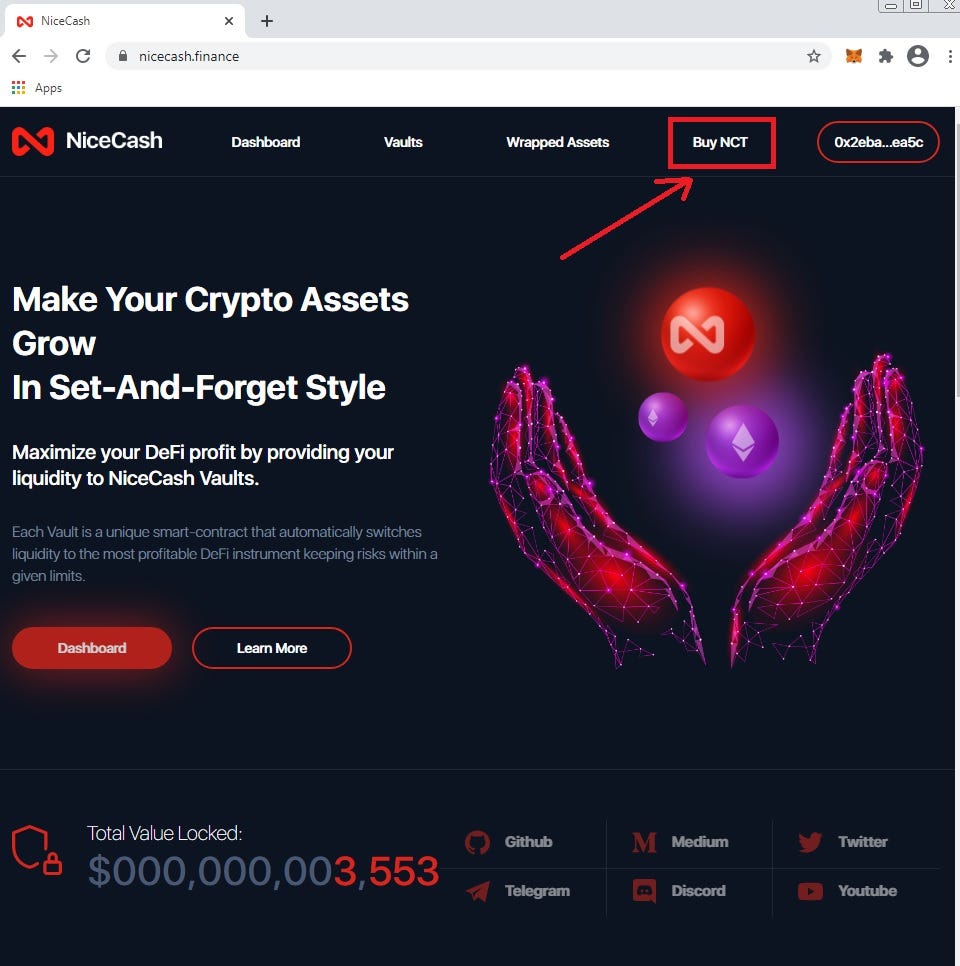This screenshot has width=960, height=966.
Task: Open the Youtube play icon link
Action: 810,891
